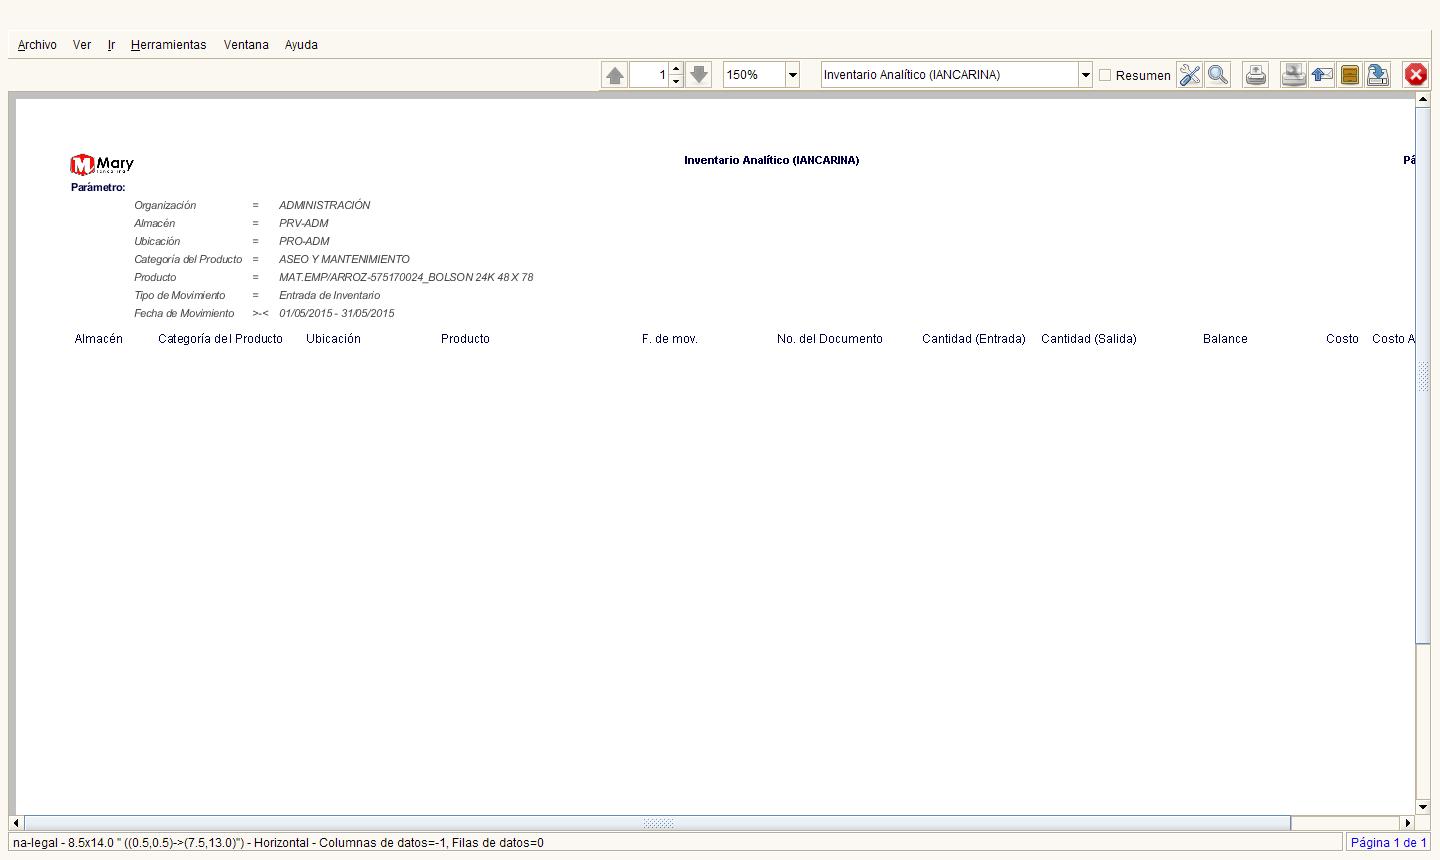Viewport: 1440px width, 860px height.
Task: Click the export report icon
Action: pyautogui.click(x=1378, y=75)
